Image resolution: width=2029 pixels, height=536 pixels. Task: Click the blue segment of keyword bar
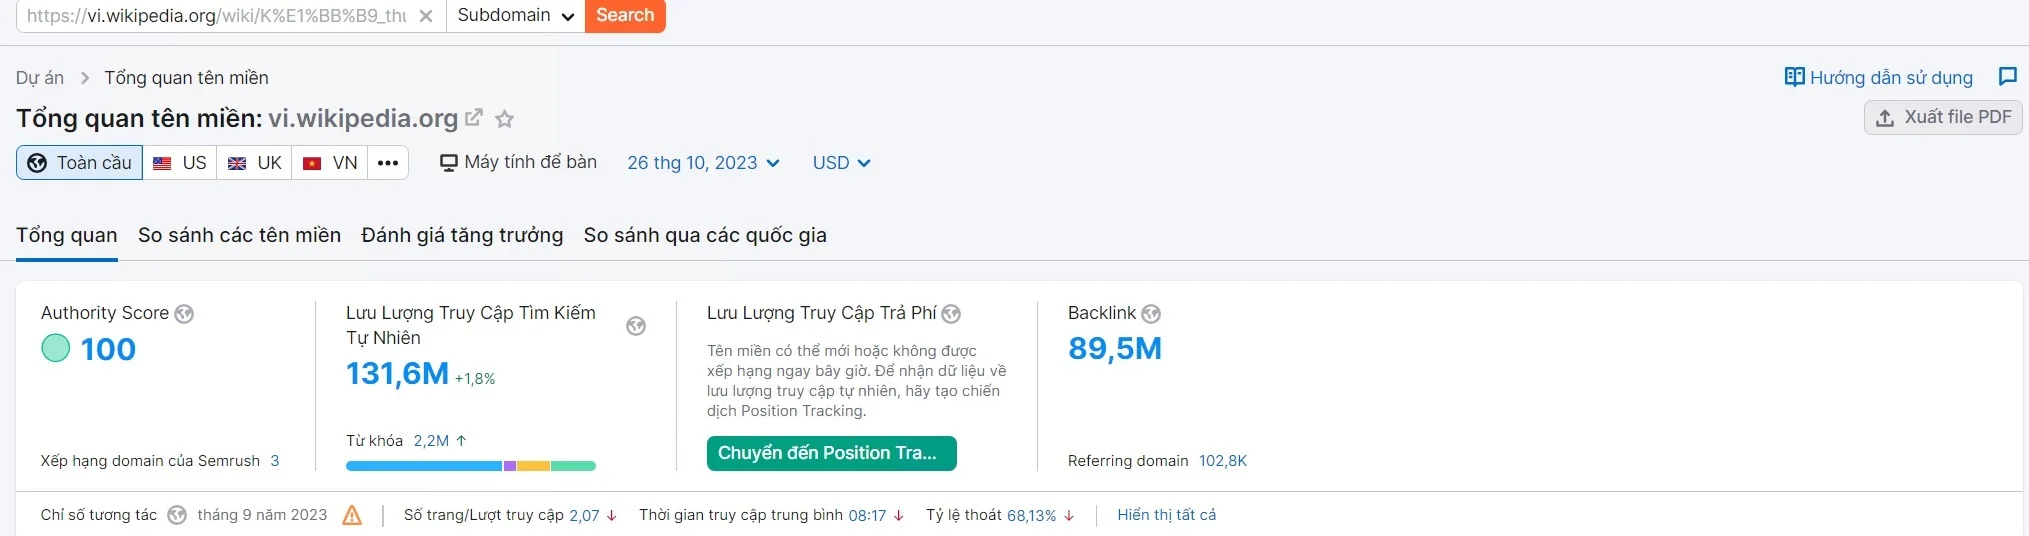[x=424, y=466]
